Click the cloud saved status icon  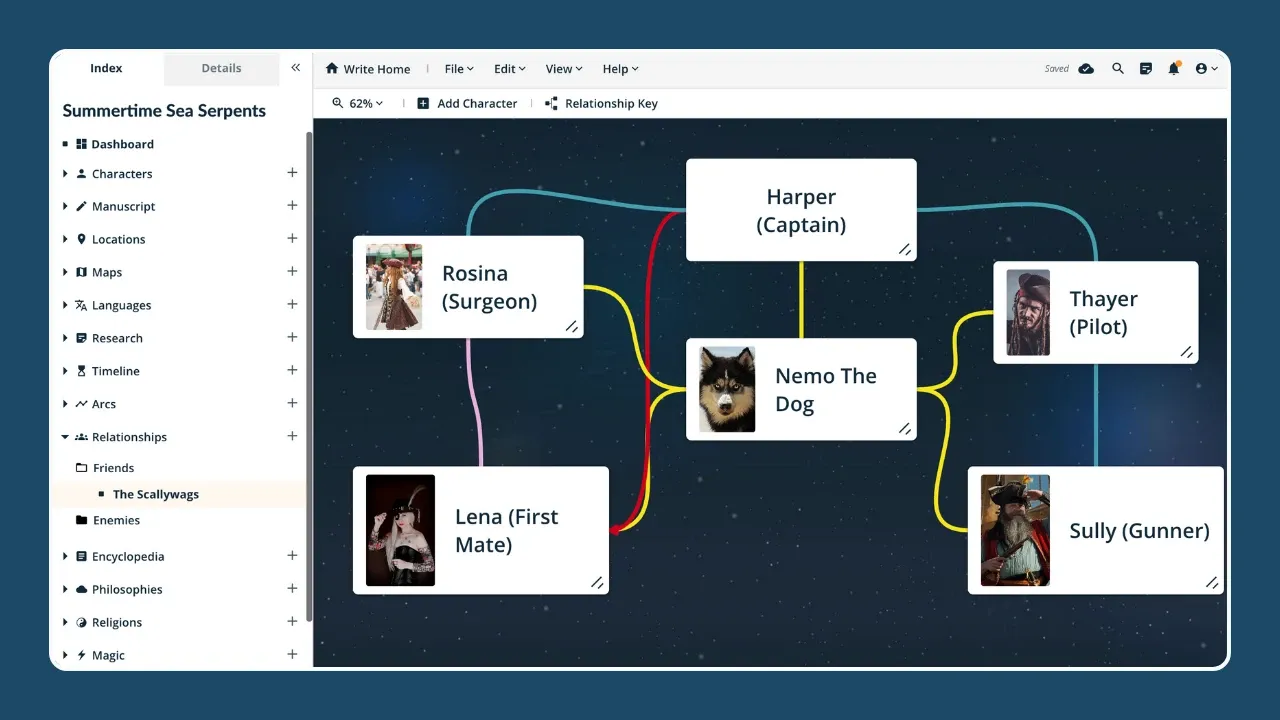1086,69
